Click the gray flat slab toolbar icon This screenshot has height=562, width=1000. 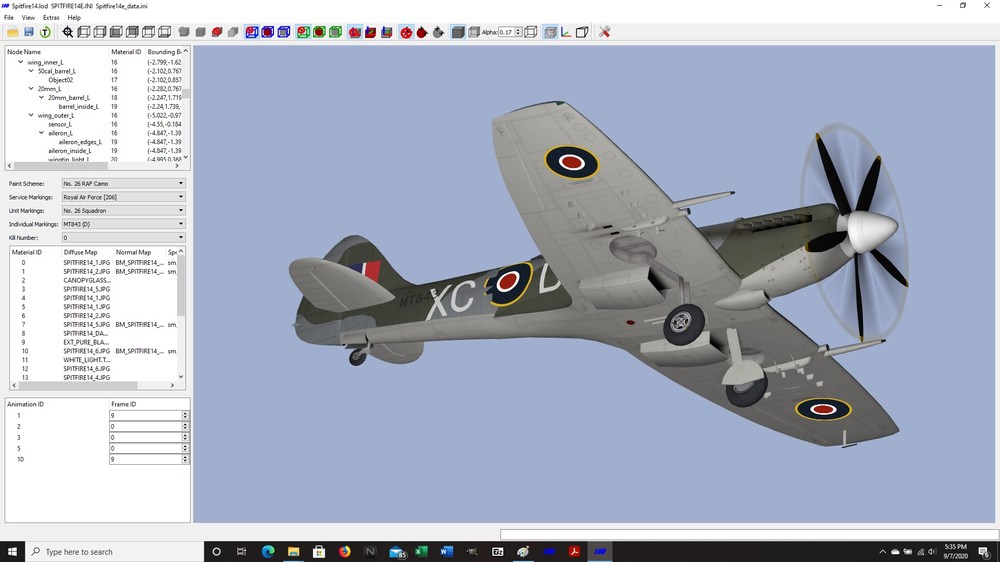tap(233, 32)
